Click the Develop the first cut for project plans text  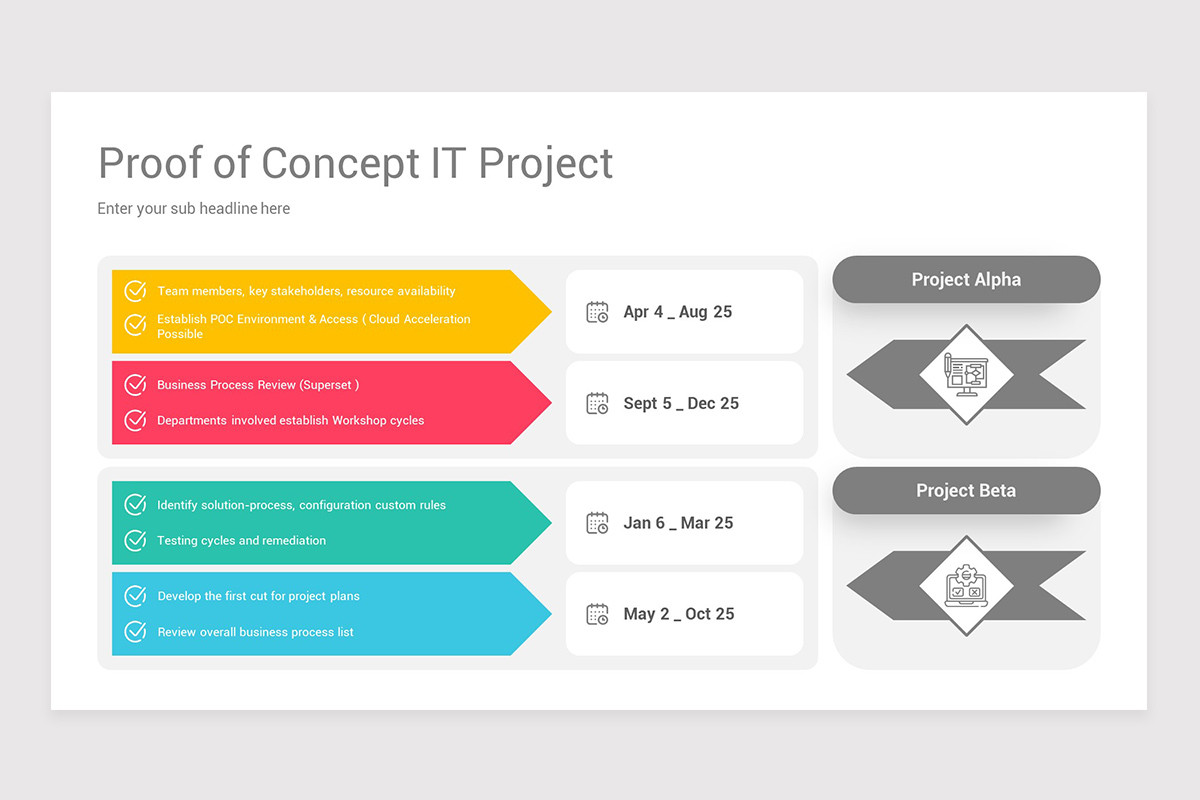258,596
